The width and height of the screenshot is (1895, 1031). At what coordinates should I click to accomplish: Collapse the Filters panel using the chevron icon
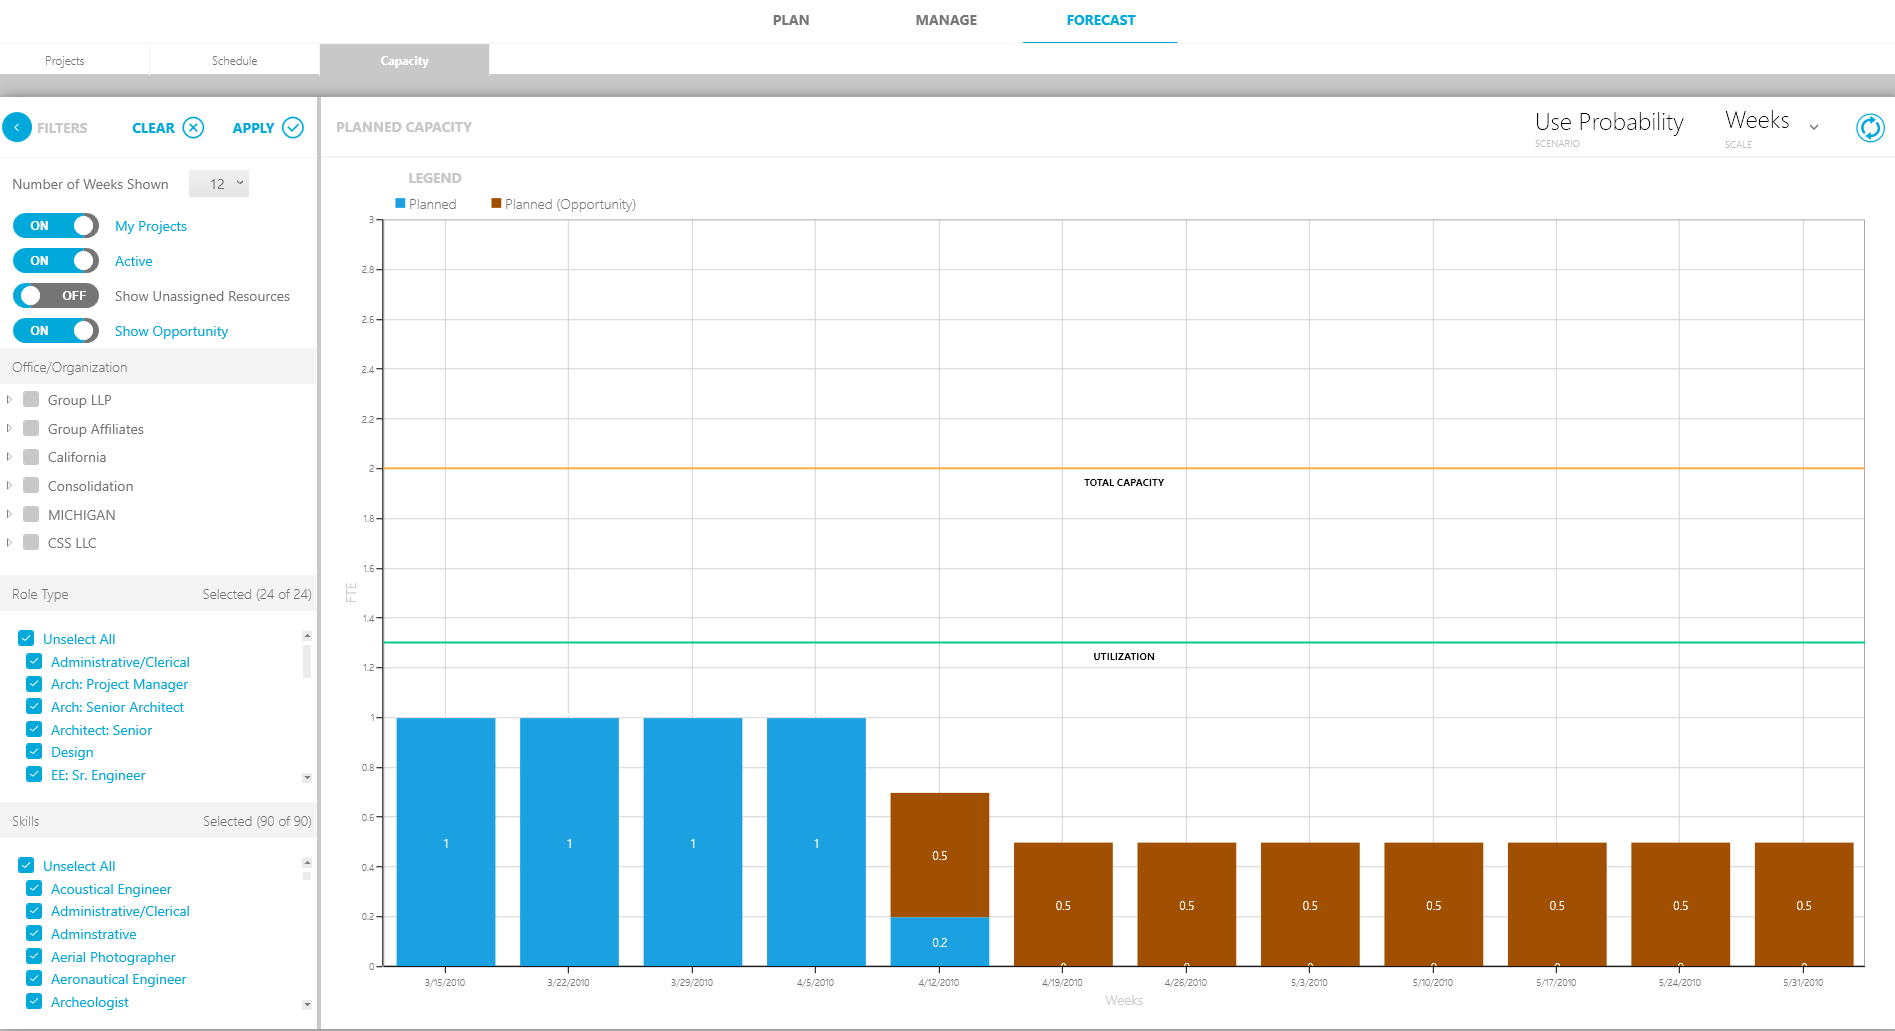click(x=16, y=127)
